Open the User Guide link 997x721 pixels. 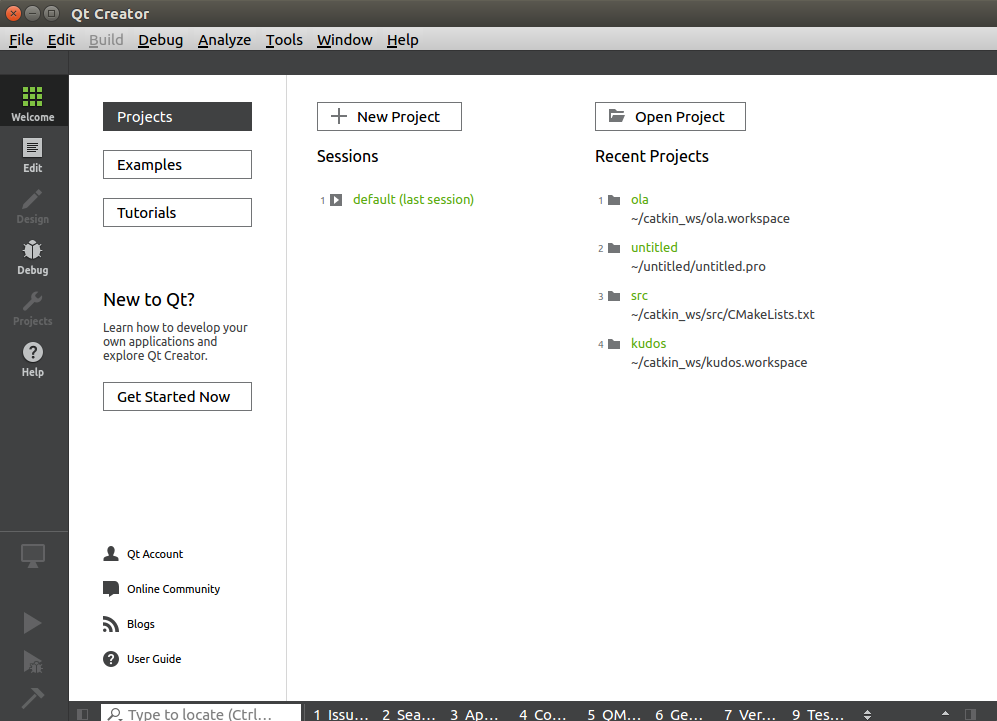click(x=154, y=659)
